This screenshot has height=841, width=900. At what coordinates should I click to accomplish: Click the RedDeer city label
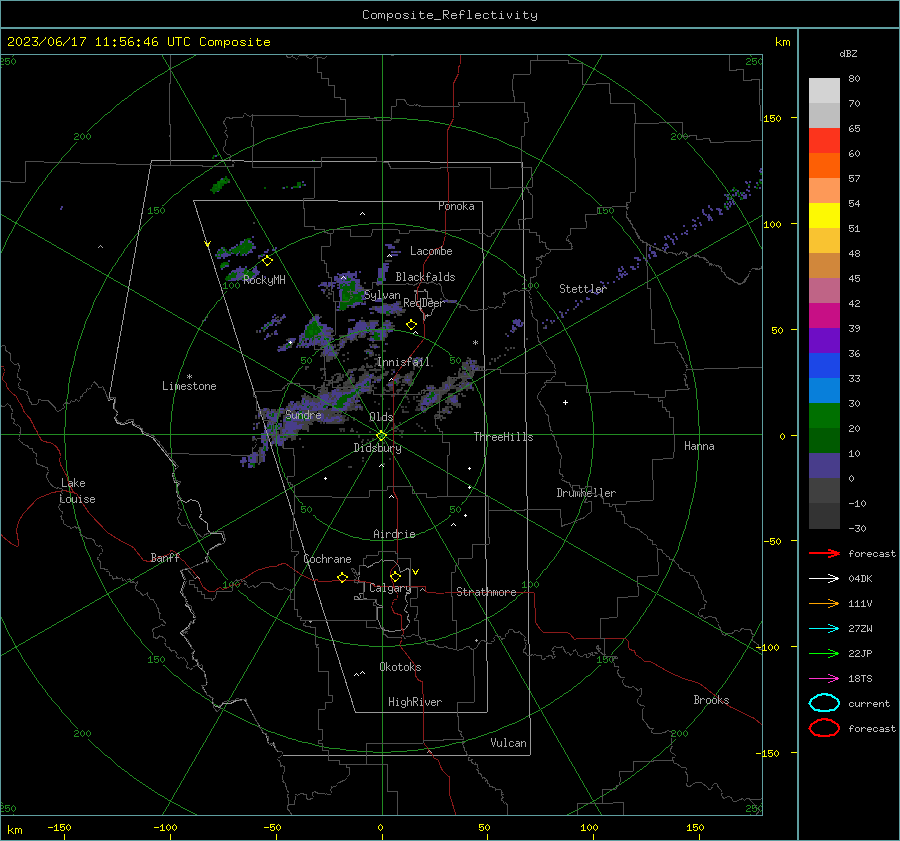(424, 303)
